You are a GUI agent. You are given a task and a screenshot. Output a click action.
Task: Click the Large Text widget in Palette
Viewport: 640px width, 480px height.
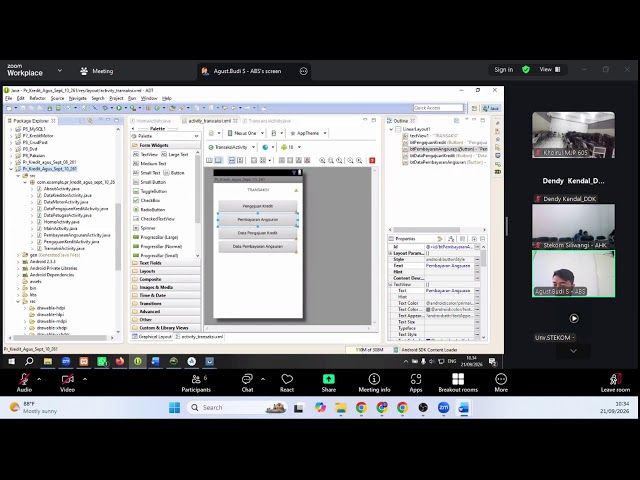click(x=175, y=154)
